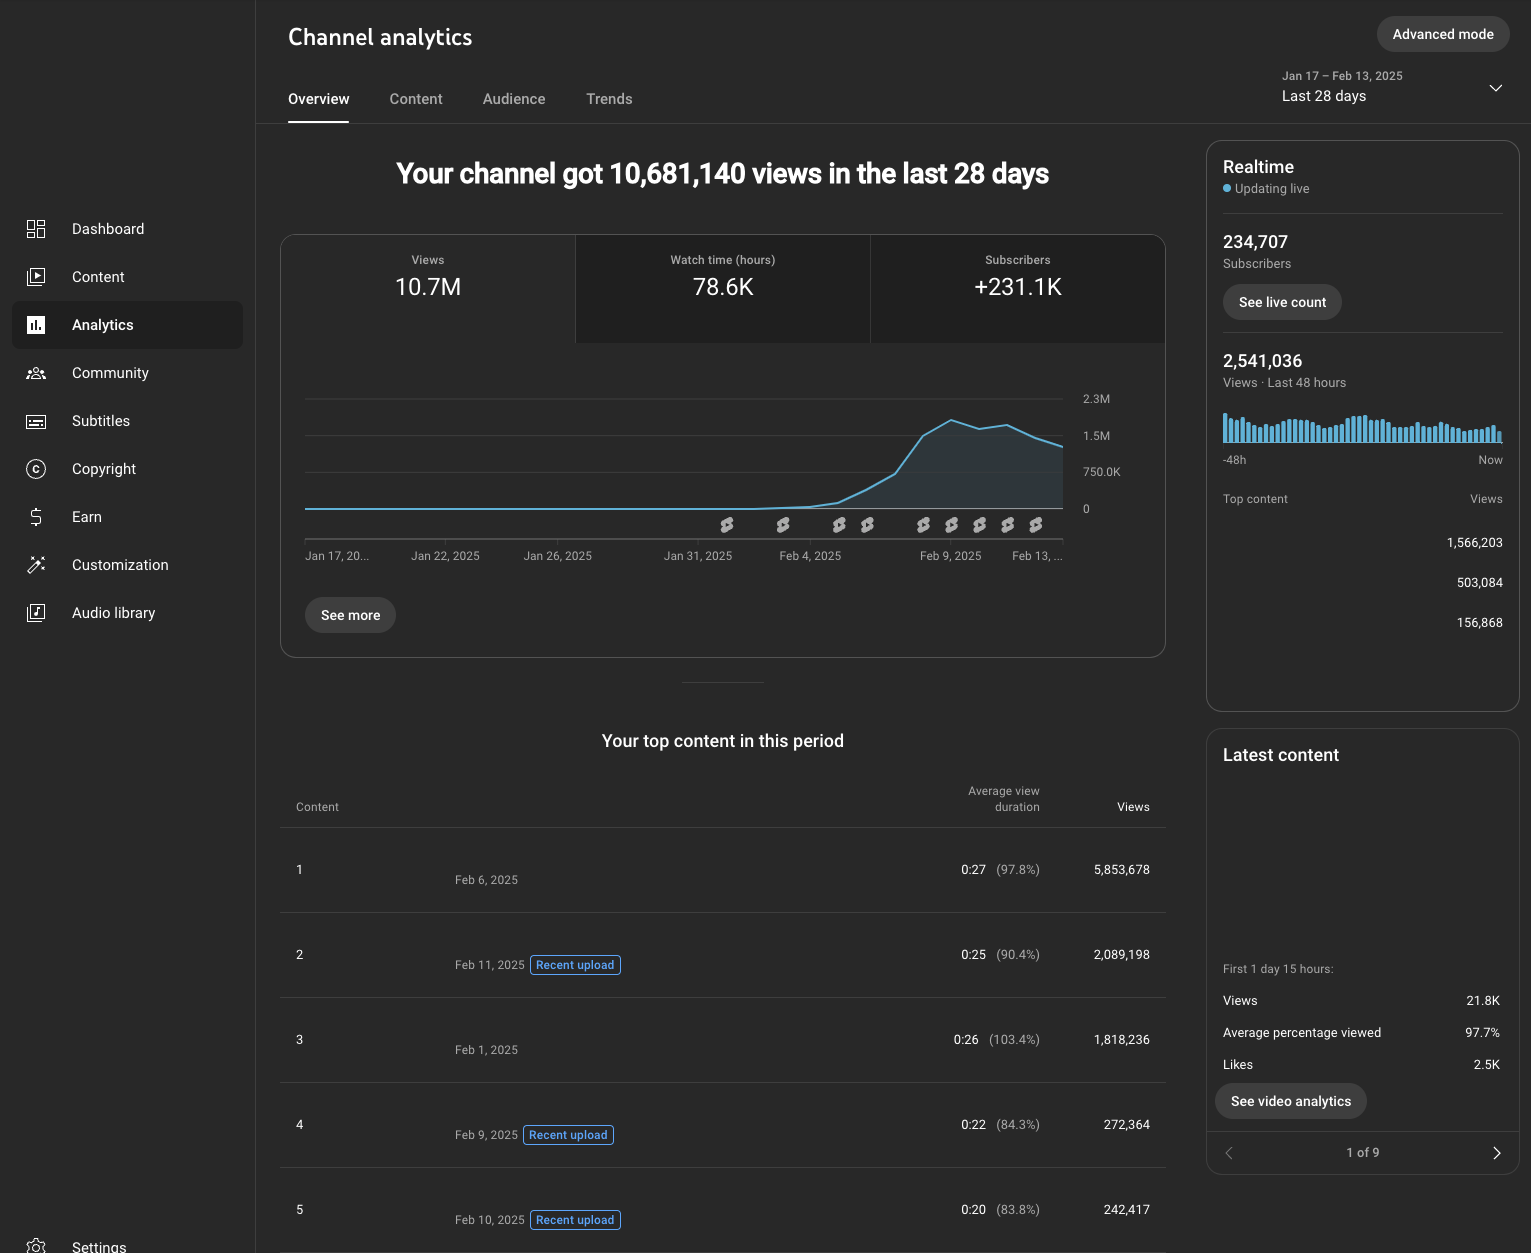Click the Advanced mode button

(1443, 34)
